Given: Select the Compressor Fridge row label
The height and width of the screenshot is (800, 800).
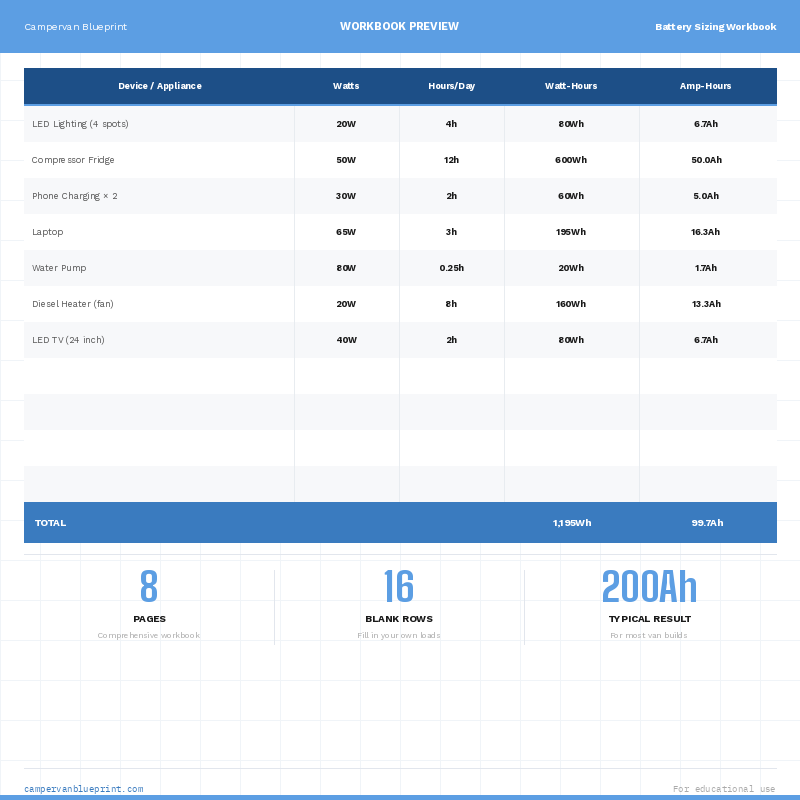Looking at the screenshot, I should (x=73, y=160).
